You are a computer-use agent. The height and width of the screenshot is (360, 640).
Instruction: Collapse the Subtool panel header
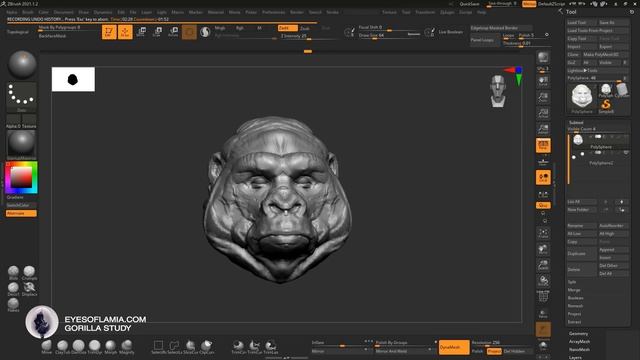[576, 122]
